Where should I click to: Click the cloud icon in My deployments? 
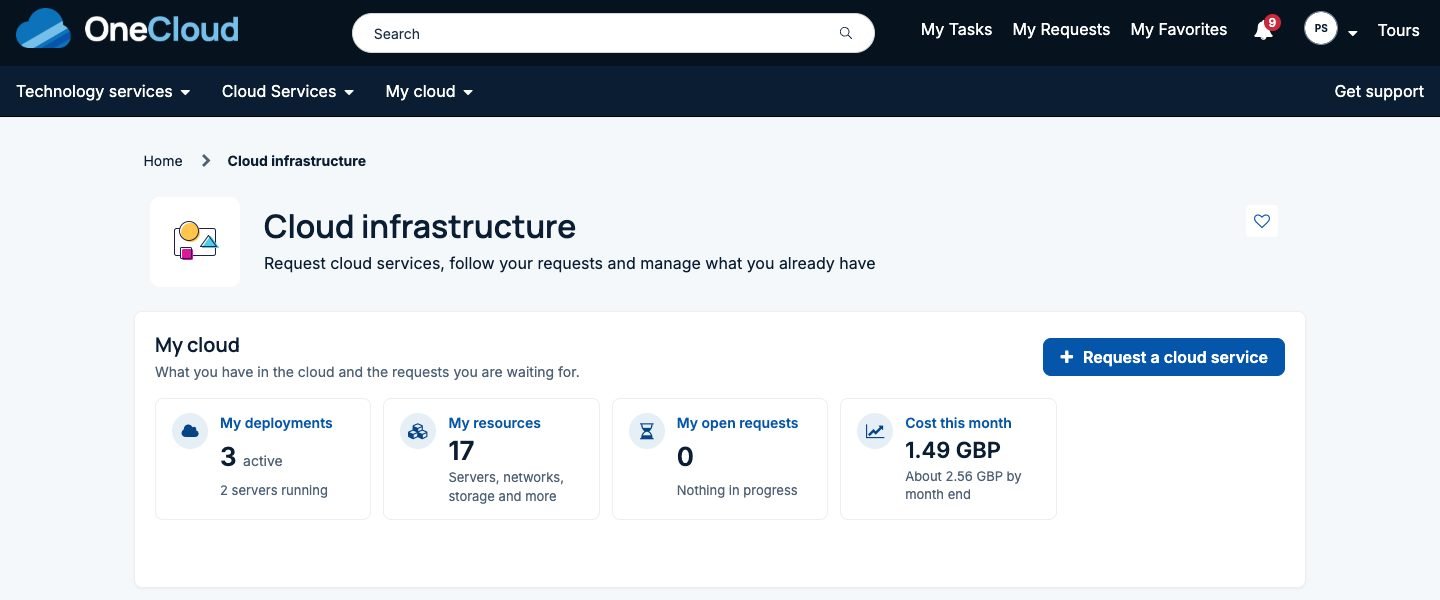tap(190, 431)
